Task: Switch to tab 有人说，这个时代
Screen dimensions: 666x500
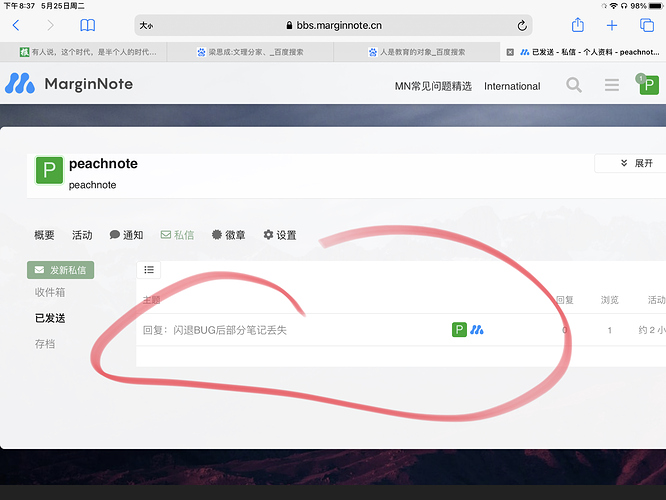Action: click(84, 52)
